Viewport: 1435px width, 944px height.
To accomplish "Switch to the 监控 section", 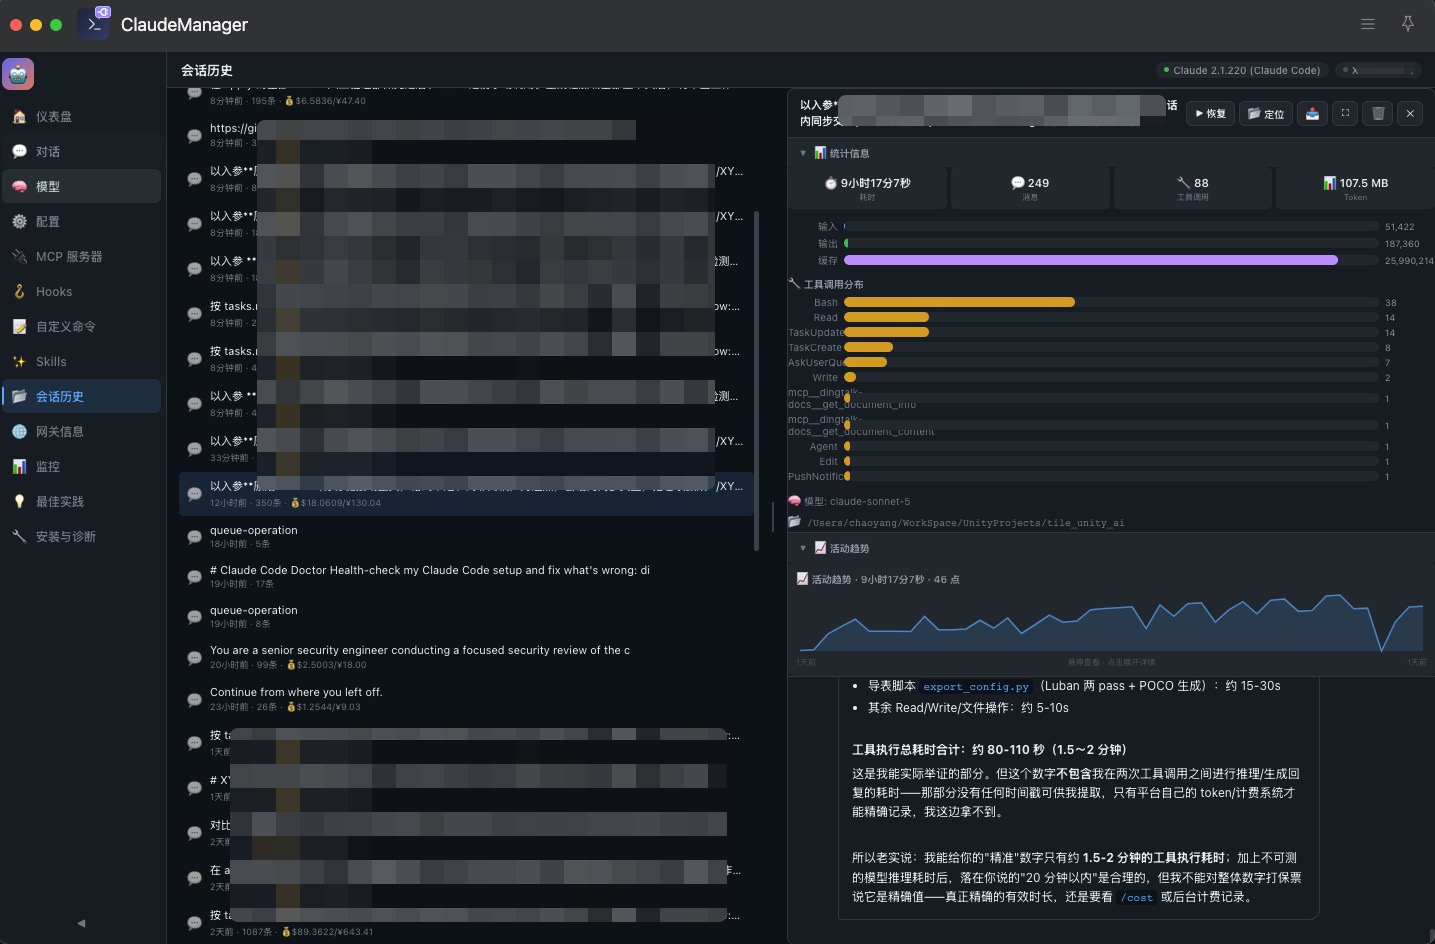I will (x=81, y=467).
